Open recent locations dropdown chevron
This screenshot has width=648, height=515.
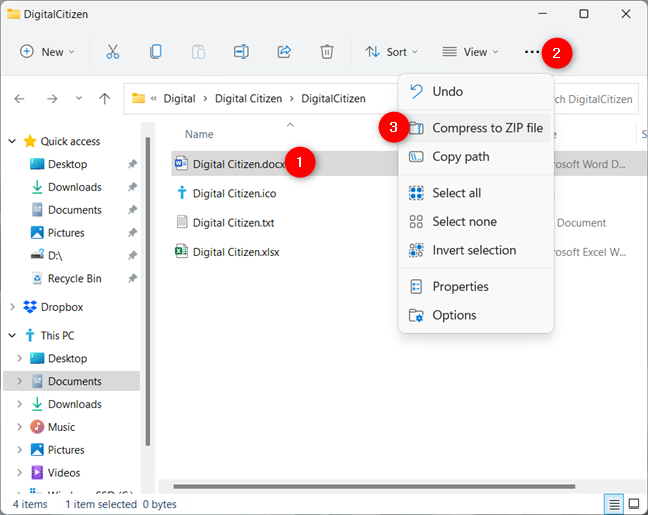[x=79, y=99]
